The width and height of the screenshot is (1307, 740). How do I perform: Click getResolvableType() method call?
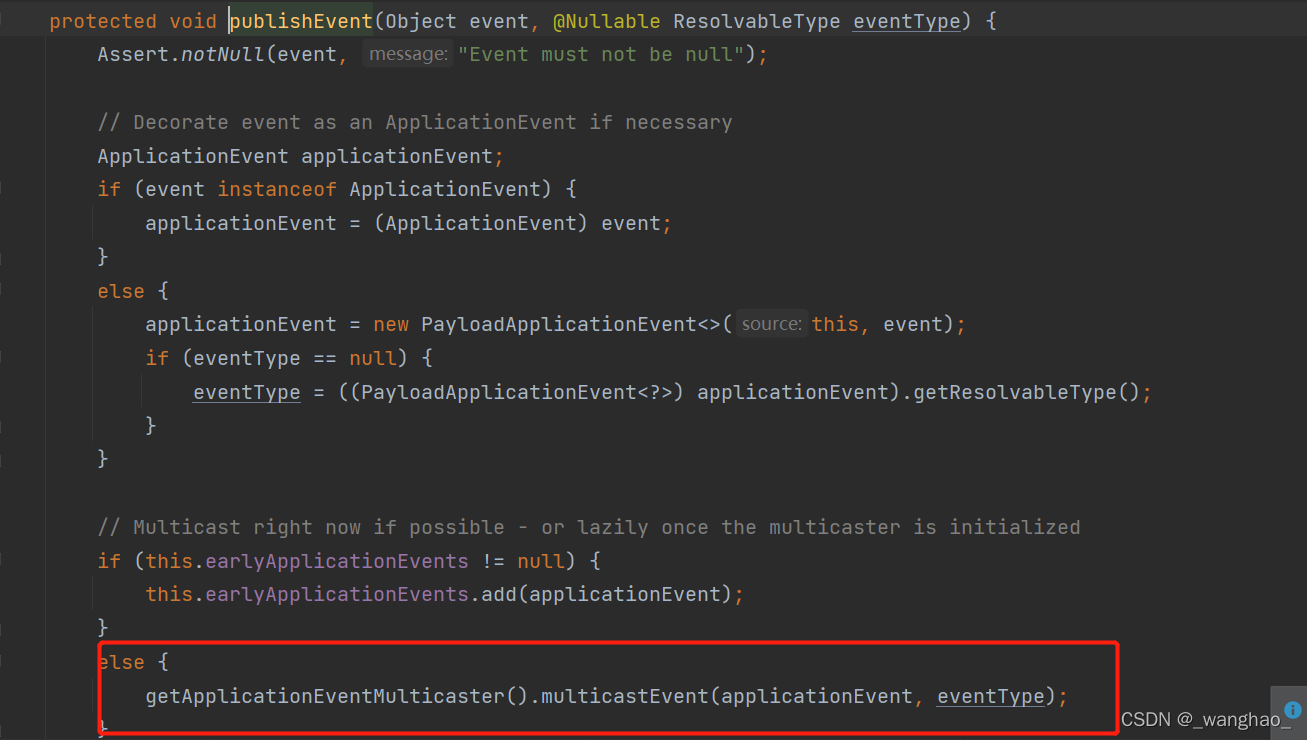pos(1026,392)
